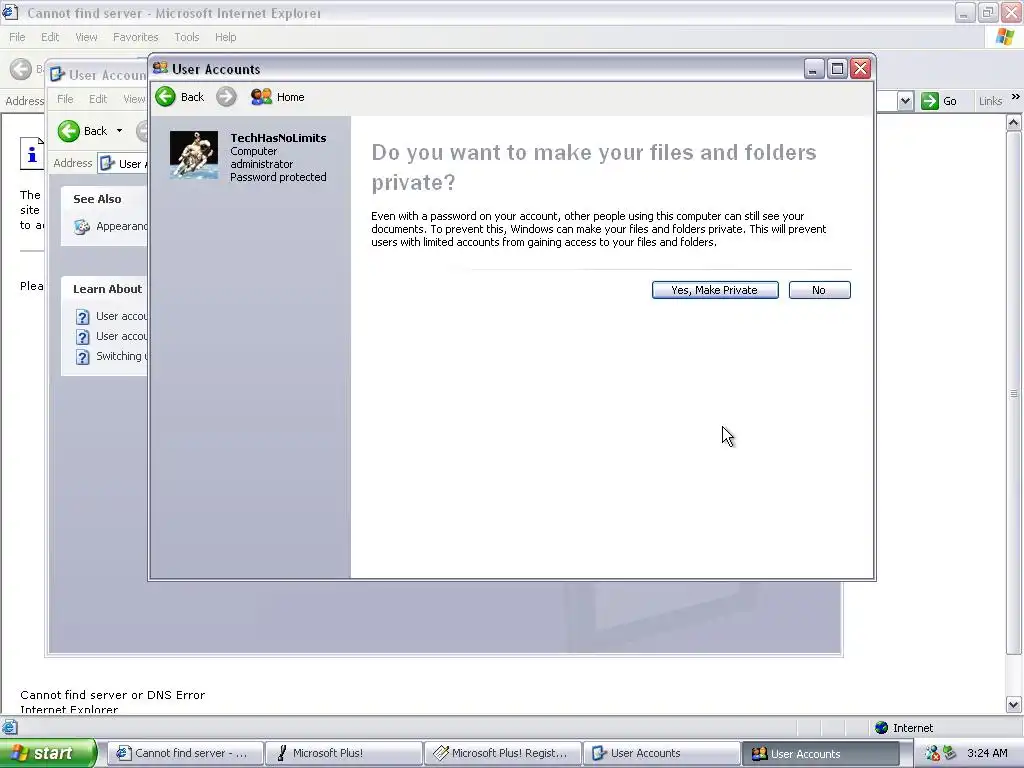Click the second User accounts help icon under Learn About
The width and height of the screenshot is (1024, 768).
click(x=82, y=337)
